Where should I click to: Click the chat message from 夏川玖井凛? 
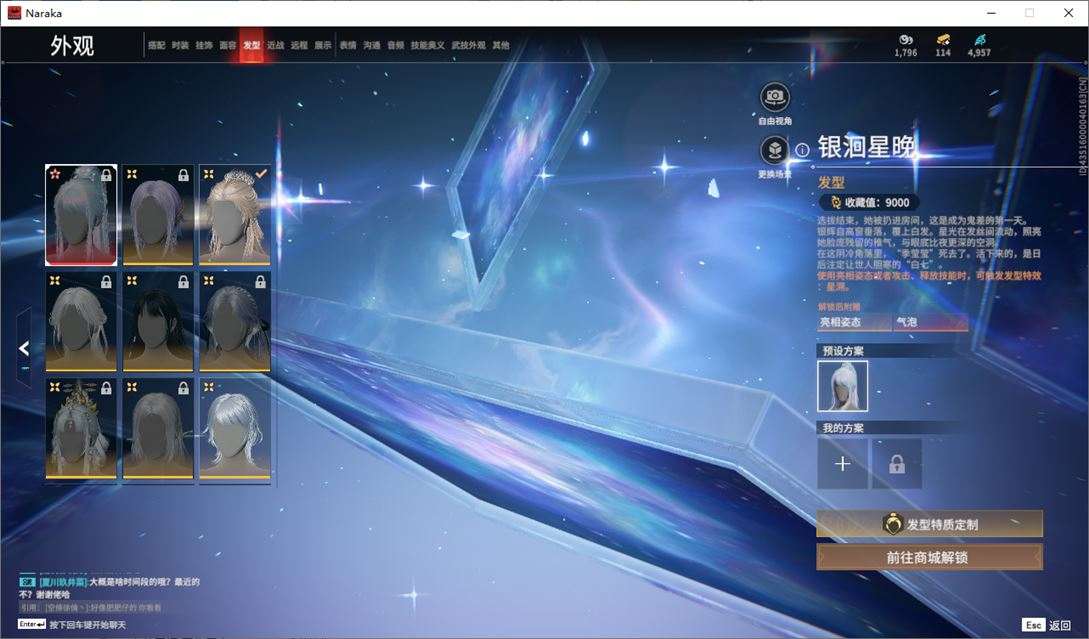pyautogui.click(x=110, y=588)
